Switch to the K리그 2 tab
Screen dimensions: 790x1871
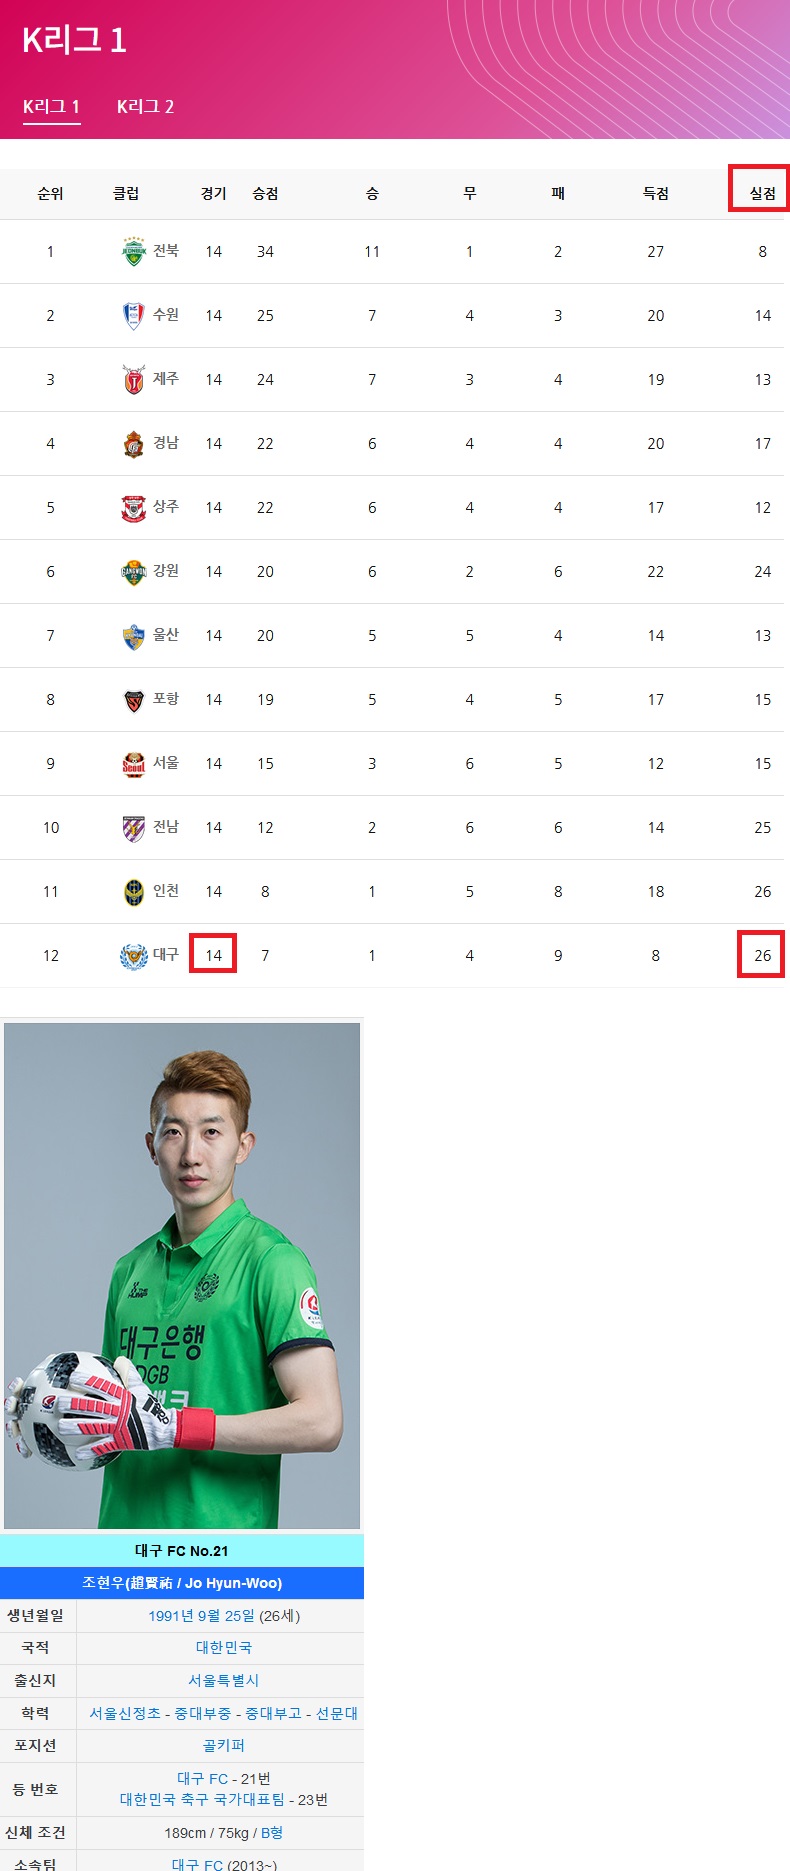[x=145, y=107]
